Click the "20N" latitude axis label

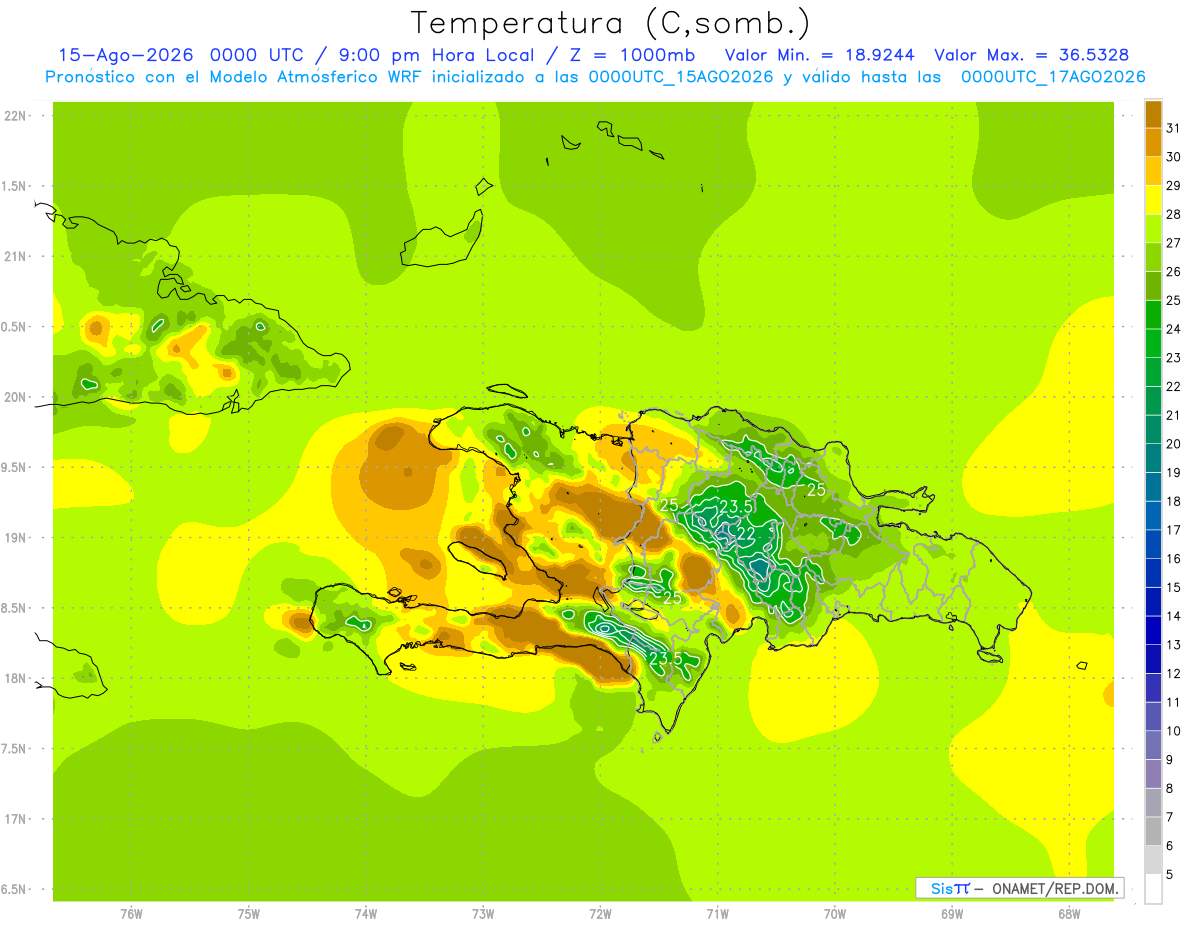(x=15, y=398)
